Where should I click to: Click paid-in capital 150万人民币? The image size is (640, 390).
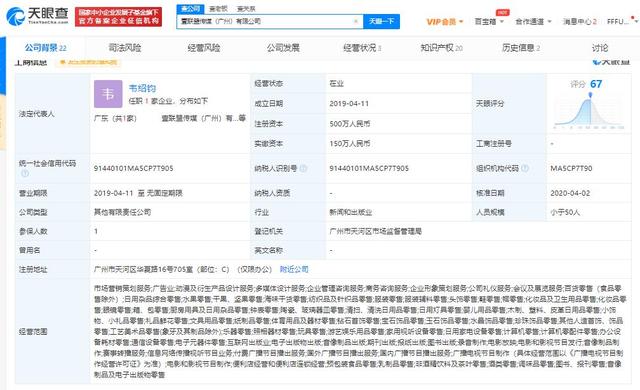[x=350, y=144]
